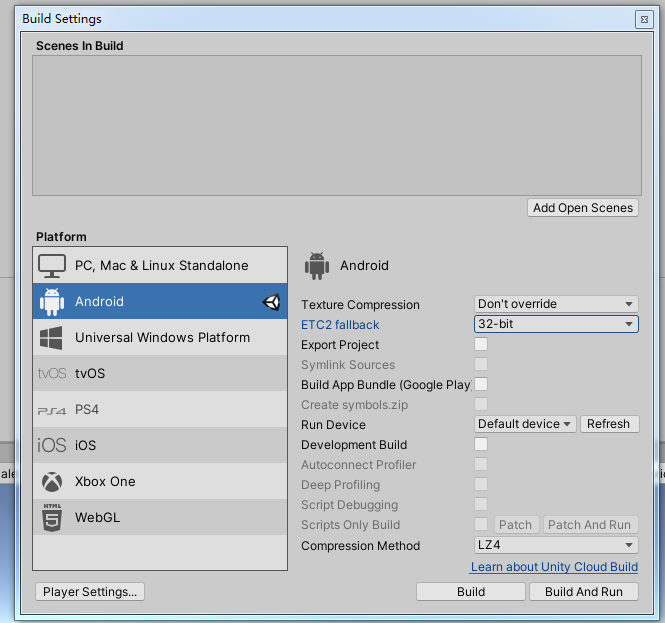Toggle the Scripts Only Build checkbox
This screenshot has height=623, width=665.
click(x=481, y=524)
